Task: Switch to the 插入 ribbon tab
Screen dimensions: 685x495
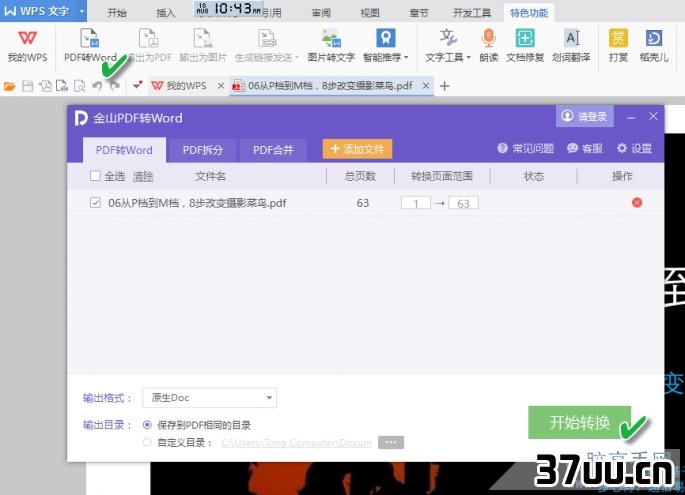Action: click(166, 13)
